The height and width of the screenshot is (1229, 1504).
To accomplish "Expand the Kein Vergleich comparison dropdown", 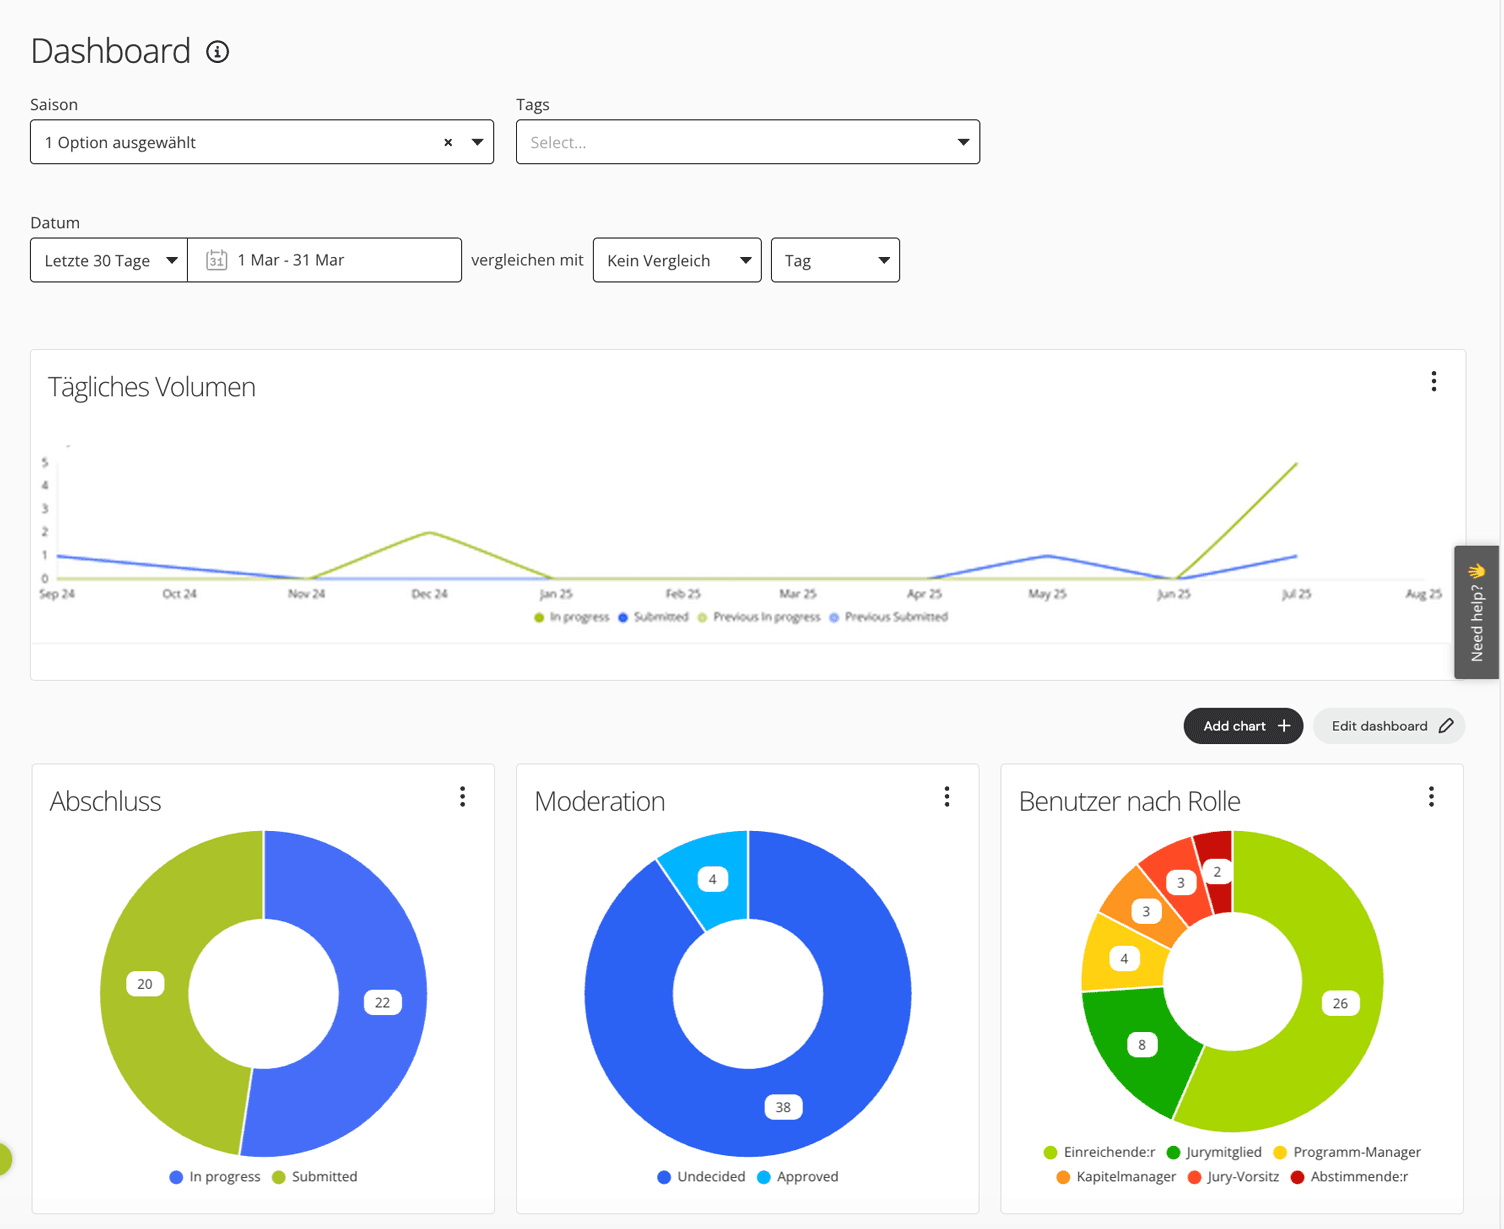I will coord(677,261).
